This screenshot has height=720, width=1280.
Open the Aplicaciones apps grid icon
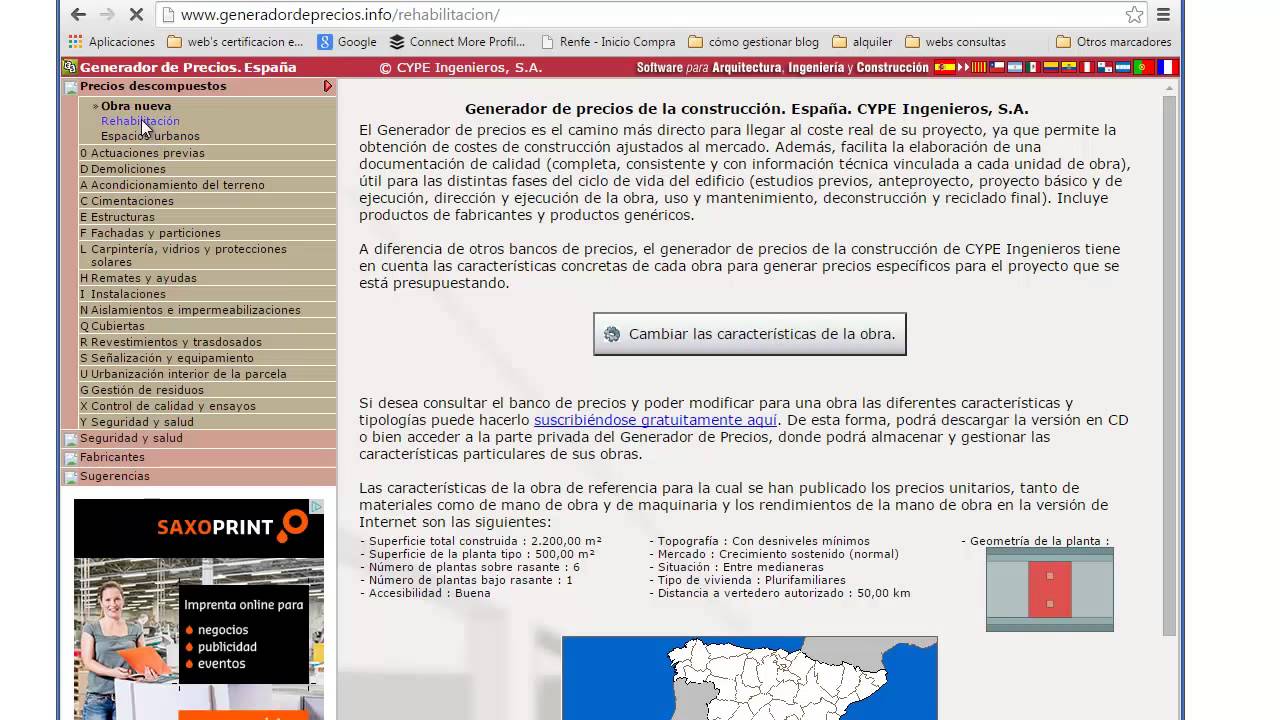75,42
